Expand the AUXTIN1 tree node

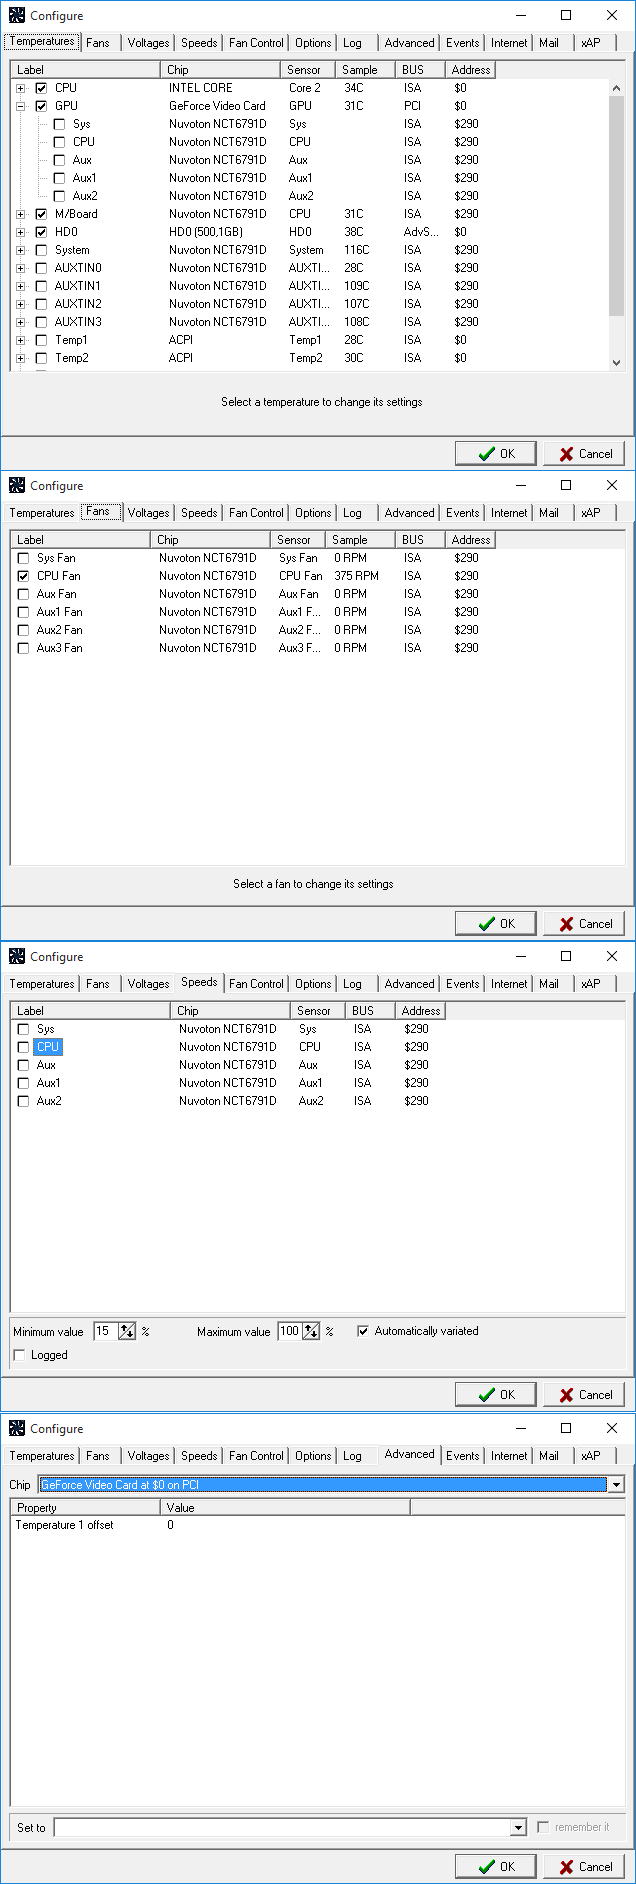point(21,286)
